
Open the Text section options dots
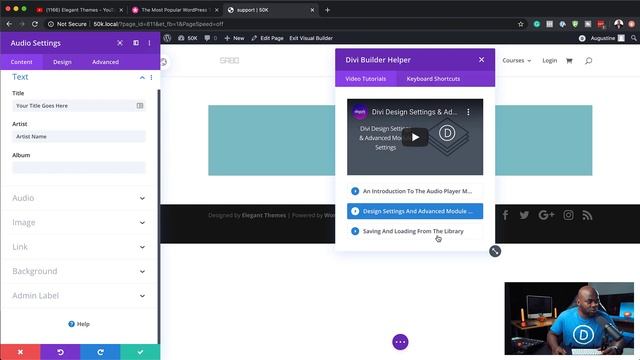coord(151,77)
